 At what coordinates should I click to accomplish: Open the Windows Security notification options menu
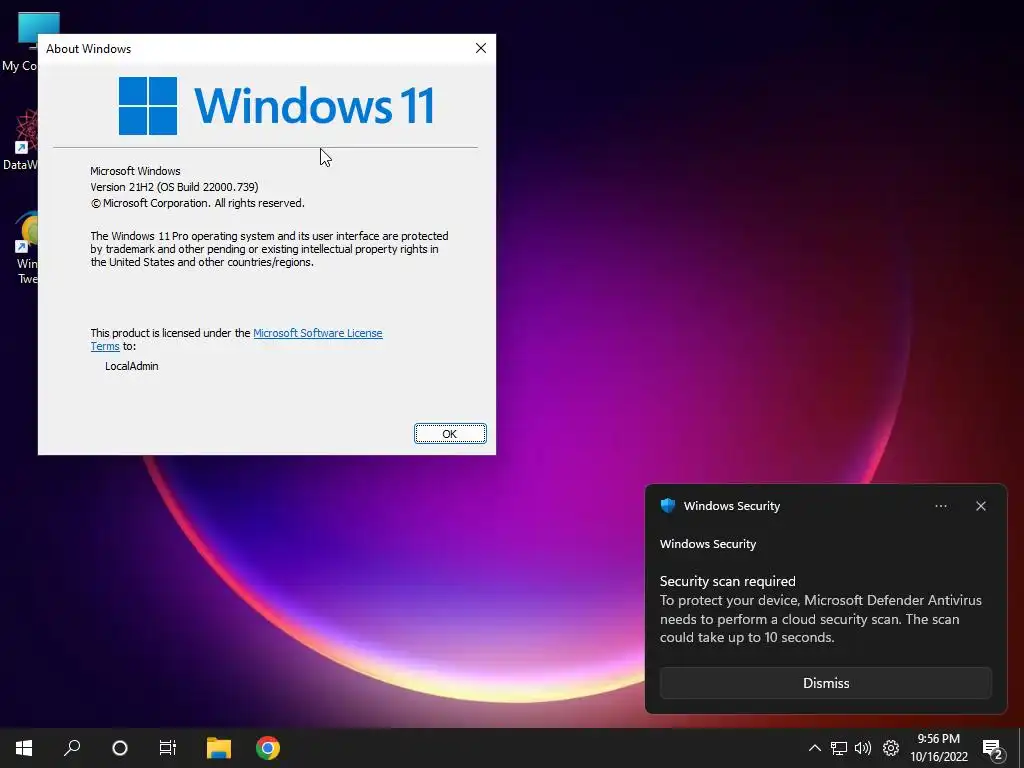941,506
